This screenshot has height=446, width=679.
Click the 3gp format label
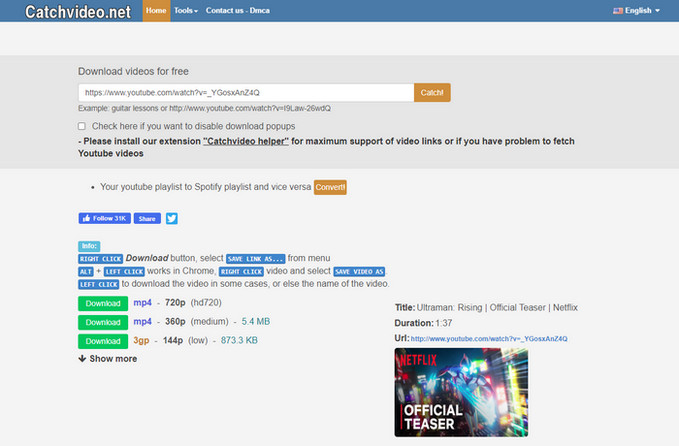pyautogui.click(x=141, y=340)
